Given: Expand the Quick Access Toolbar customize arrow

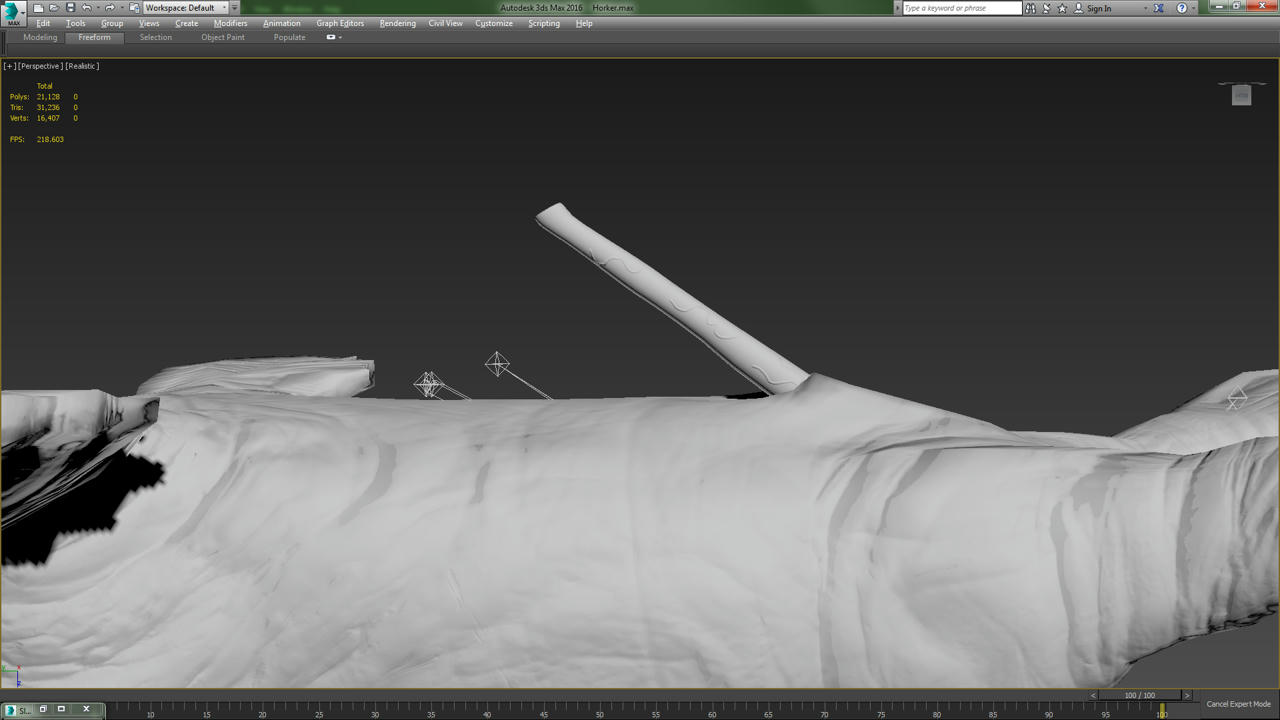Looking at the screenshot, I should (x=235, y=8).
